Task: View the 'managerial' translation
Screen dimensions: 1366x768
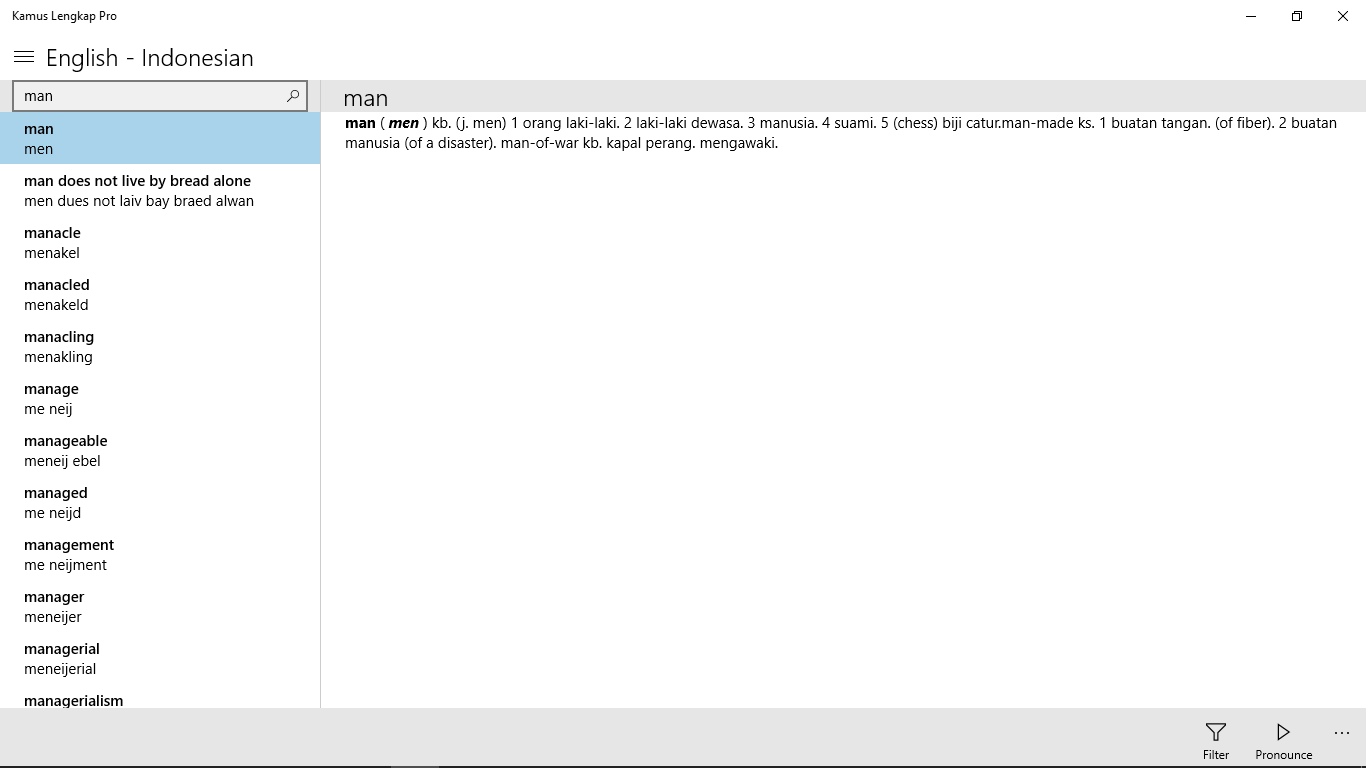Action: pyautogui.click(x=160, y=658)
